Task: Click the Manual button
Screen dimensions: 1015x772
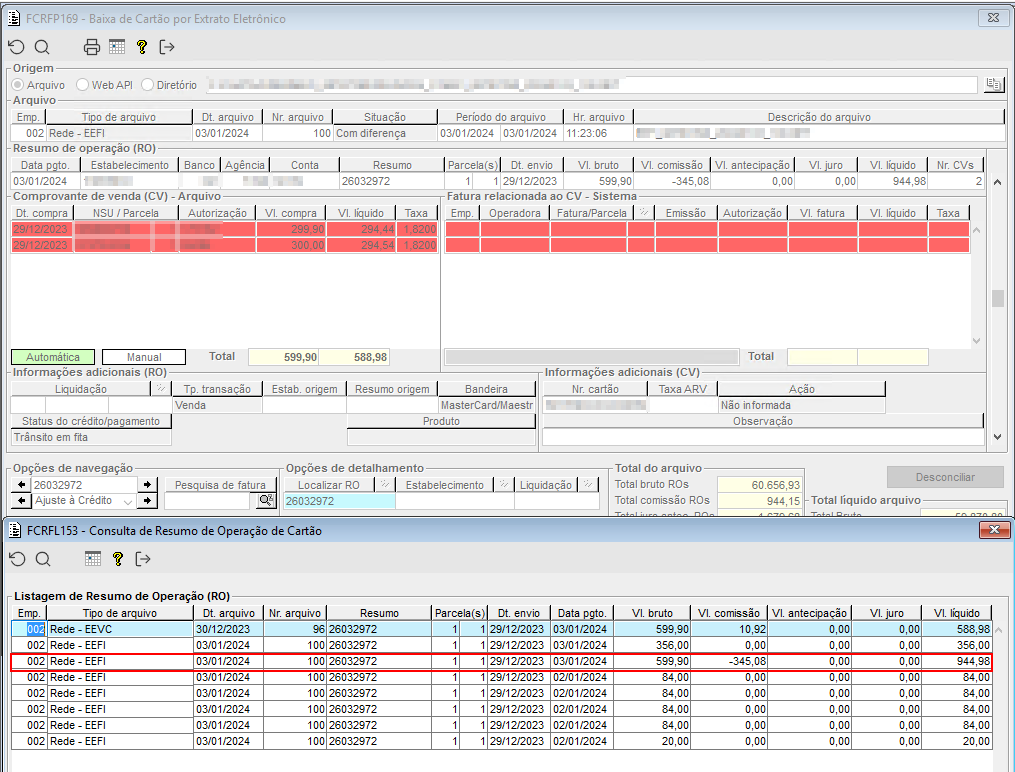Action: (143, 357)
